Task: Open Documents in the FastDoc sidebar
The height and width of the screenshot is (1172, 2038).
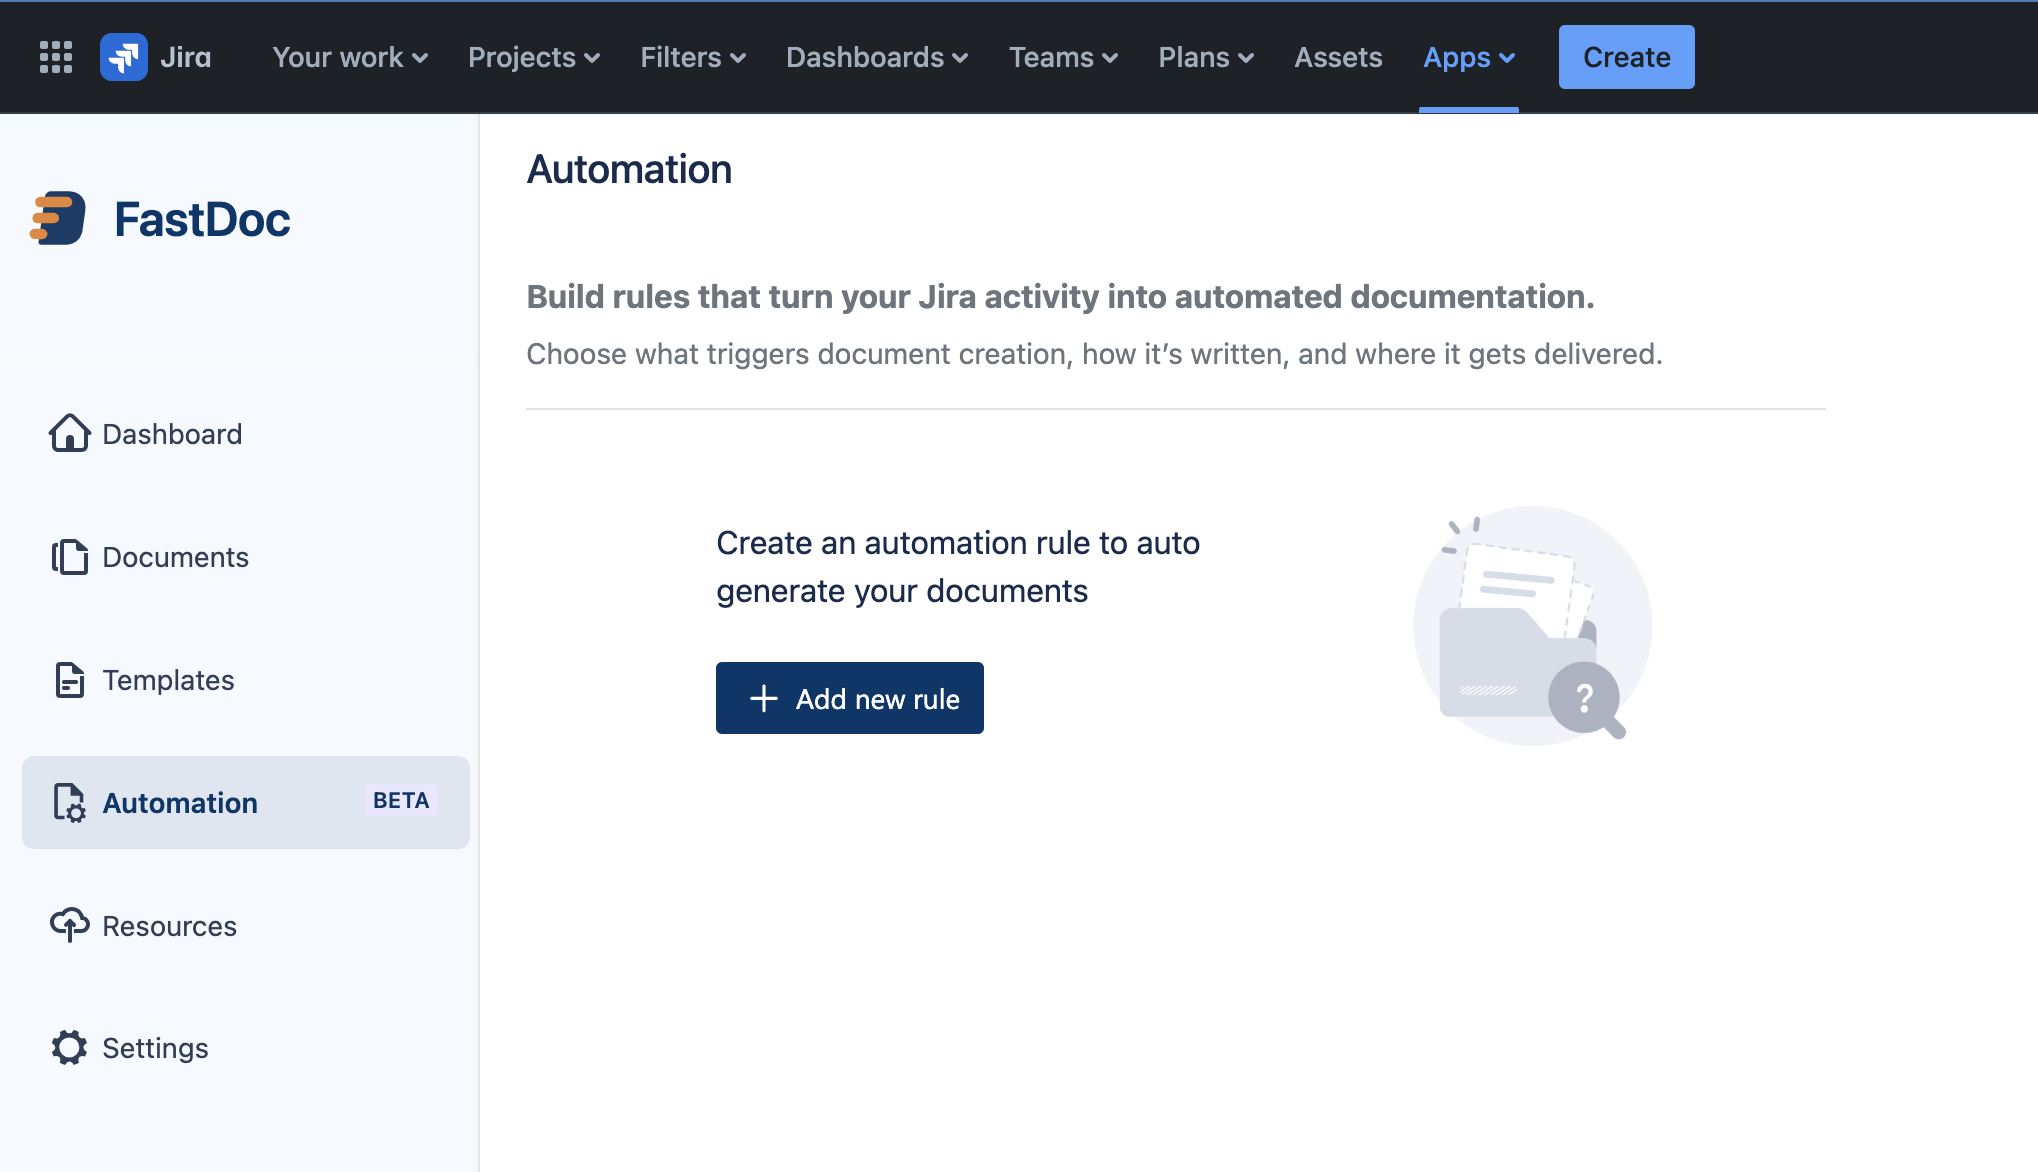Action: coord(246,556)
